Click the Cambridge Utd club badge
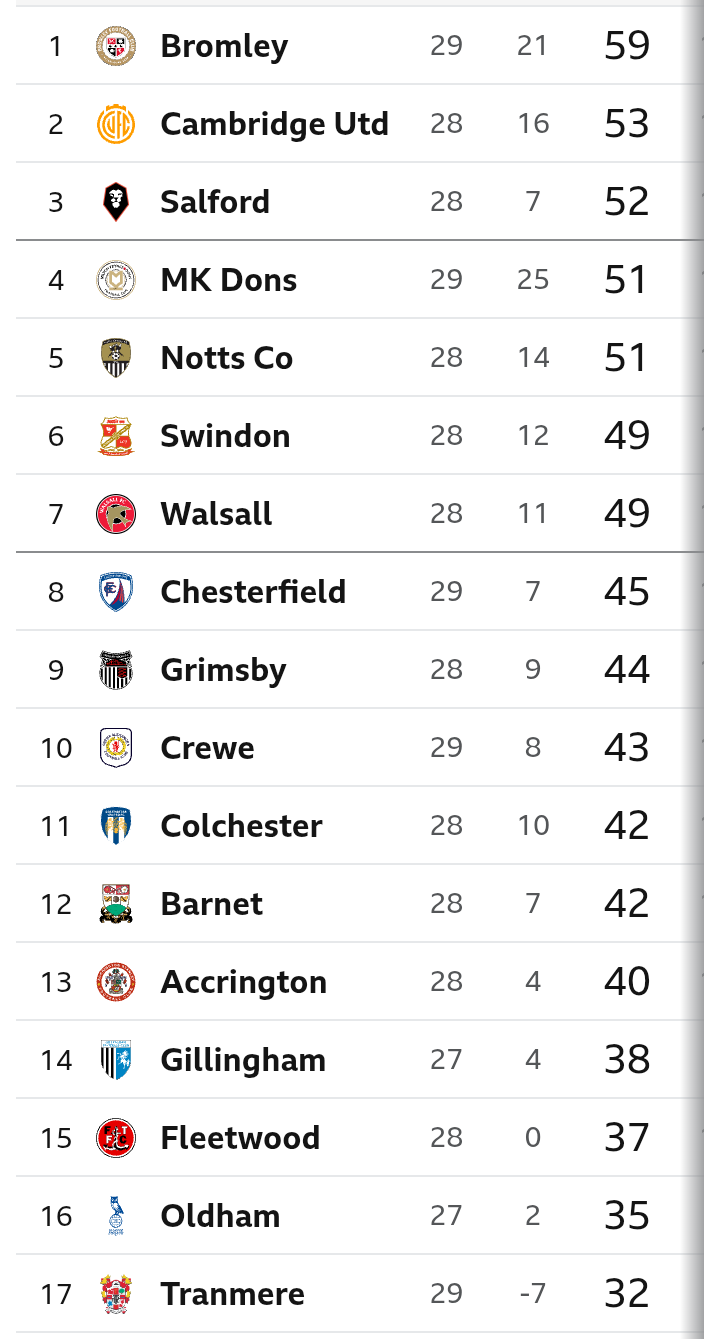This screenshot has height=1339, width=720. [116, 124]
